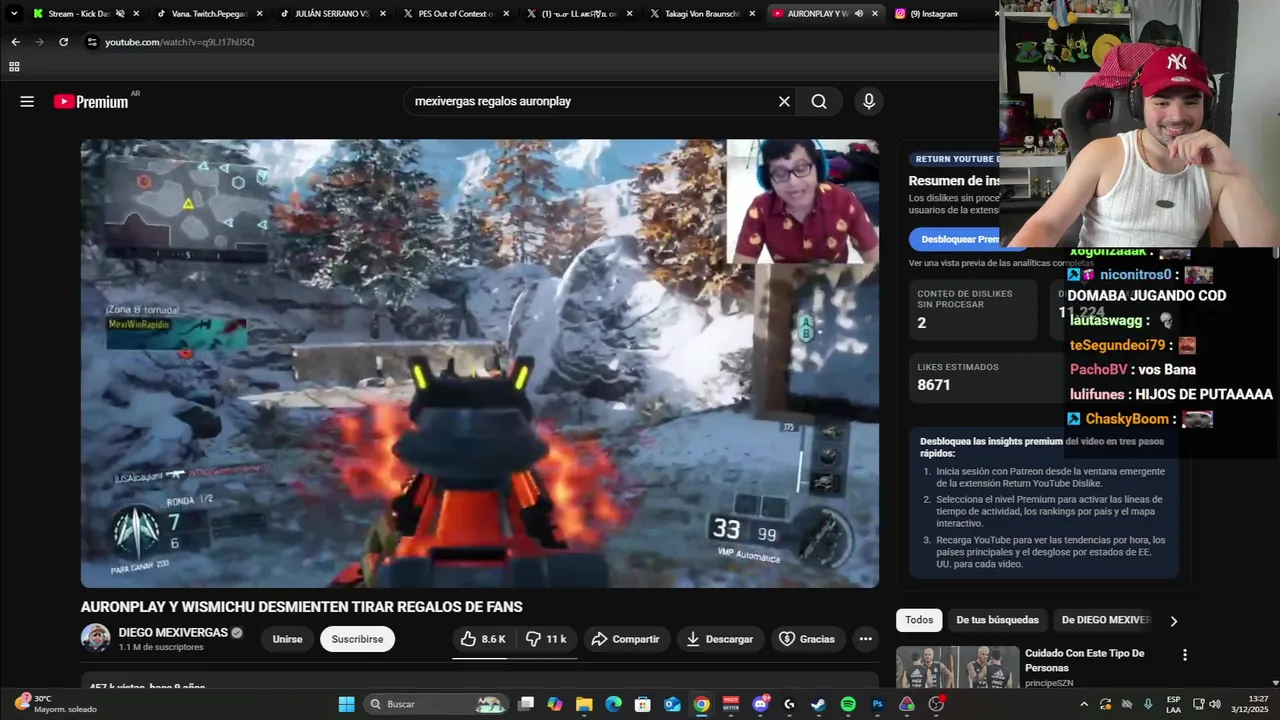The image size is (1280, 720).
Task: Open Cuidado Con Este Tipo De Personas thumbnail
Action: click(957, 667)
